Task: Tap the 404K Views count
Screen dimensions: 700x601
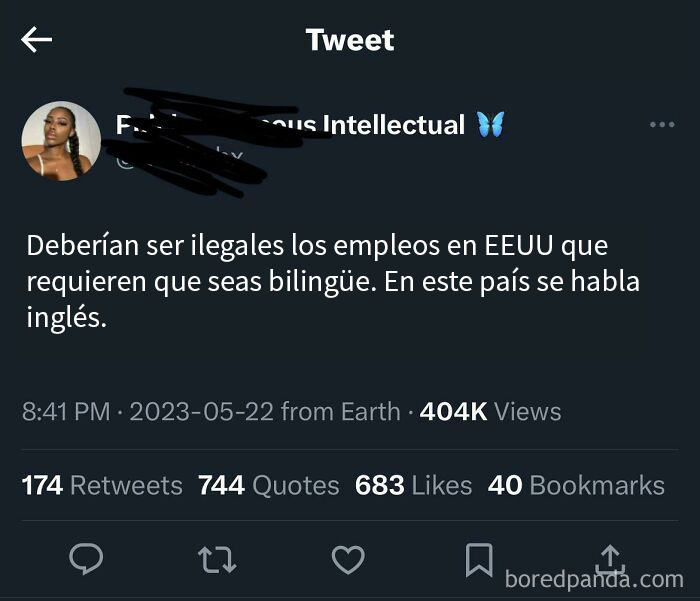Action: coord(490,411)
